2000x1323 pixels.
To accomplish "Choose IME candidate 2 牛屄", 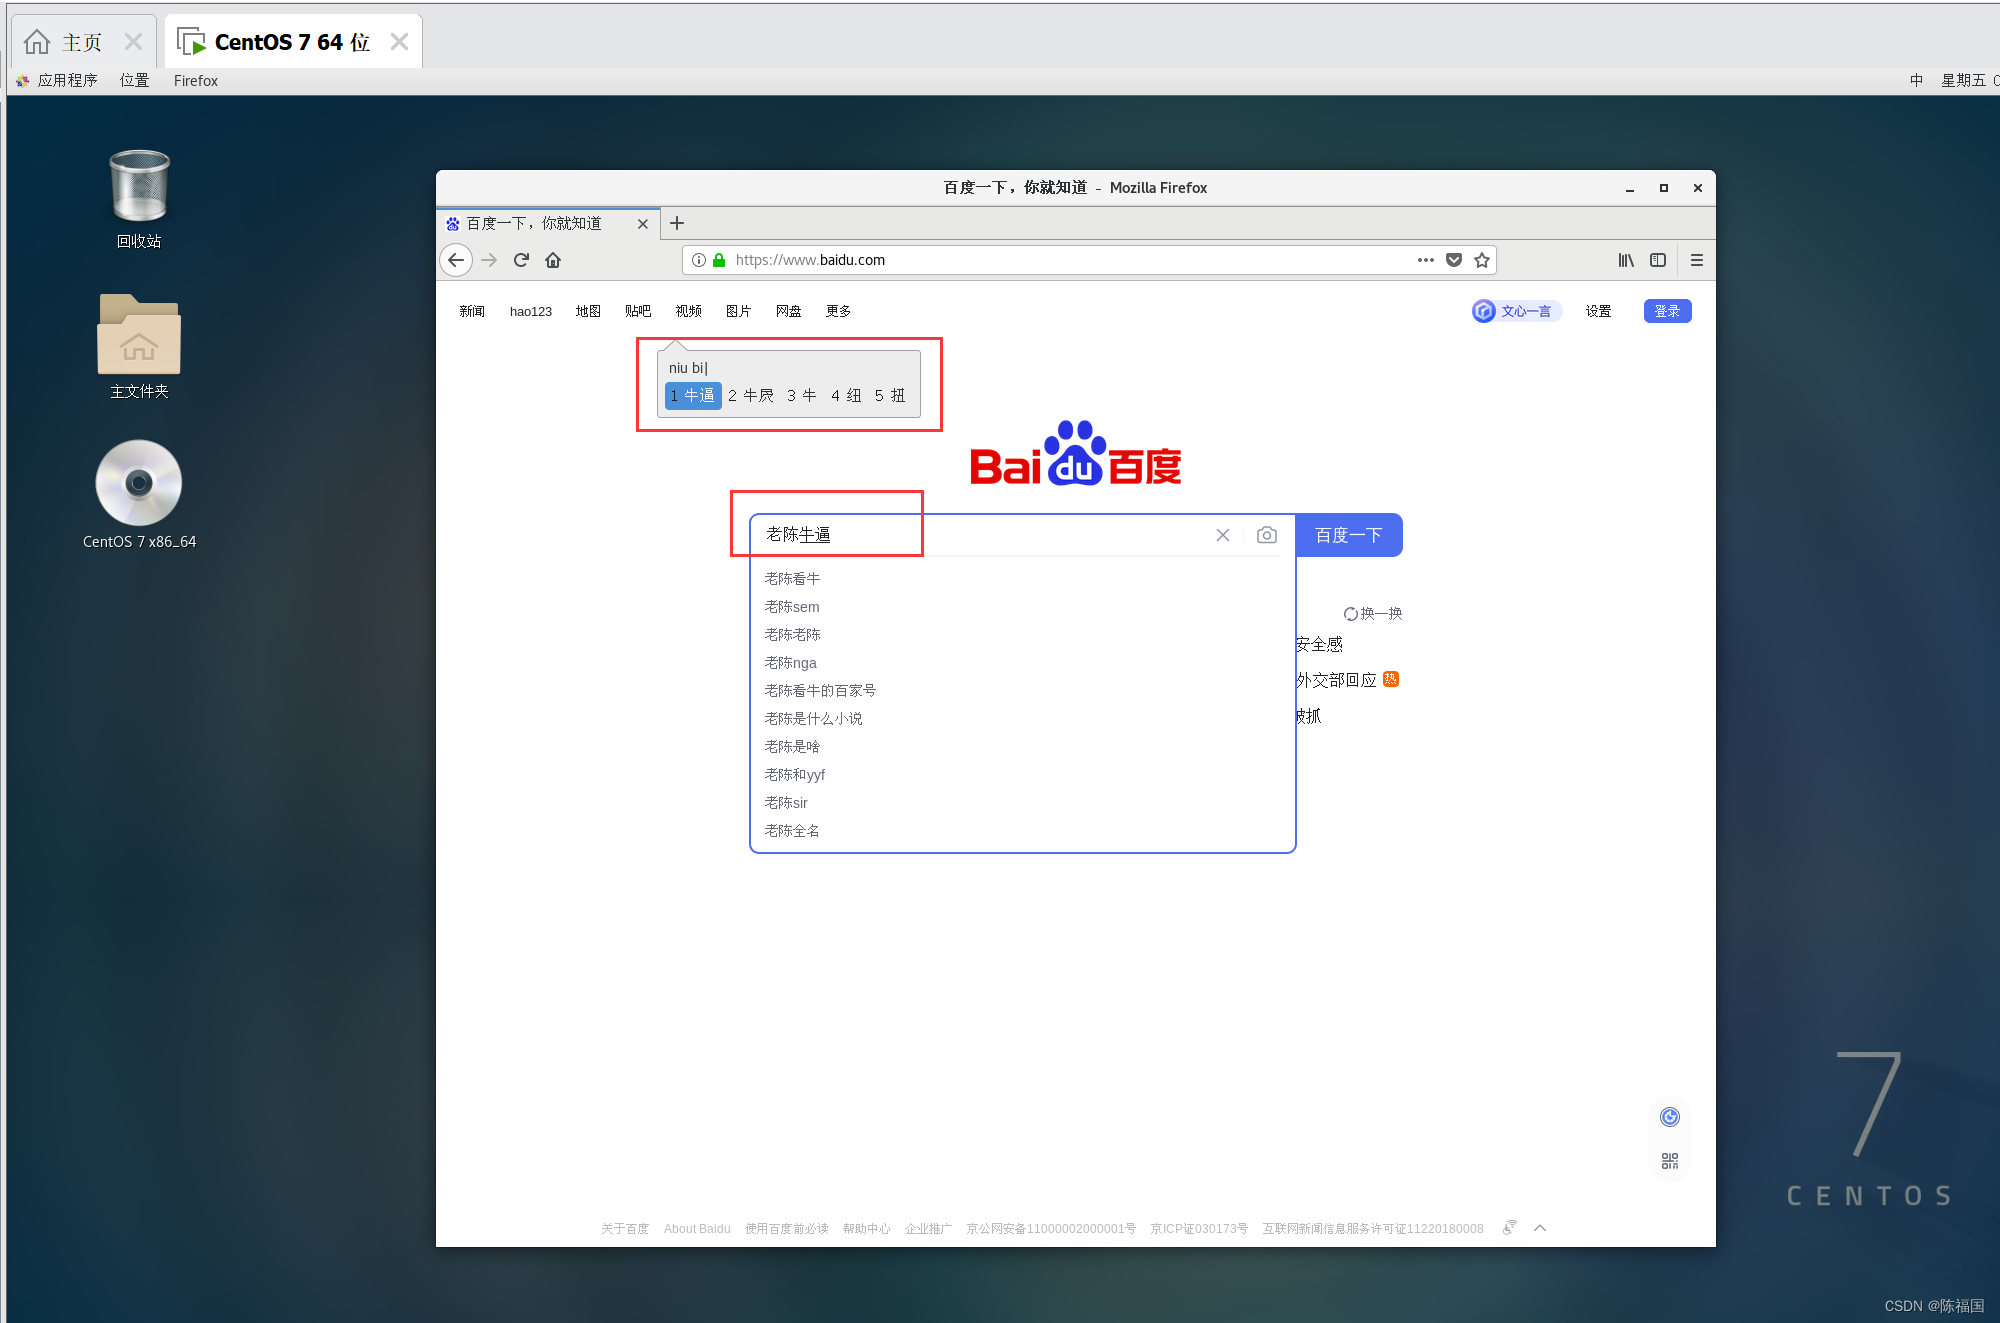I will pos(752,396).
